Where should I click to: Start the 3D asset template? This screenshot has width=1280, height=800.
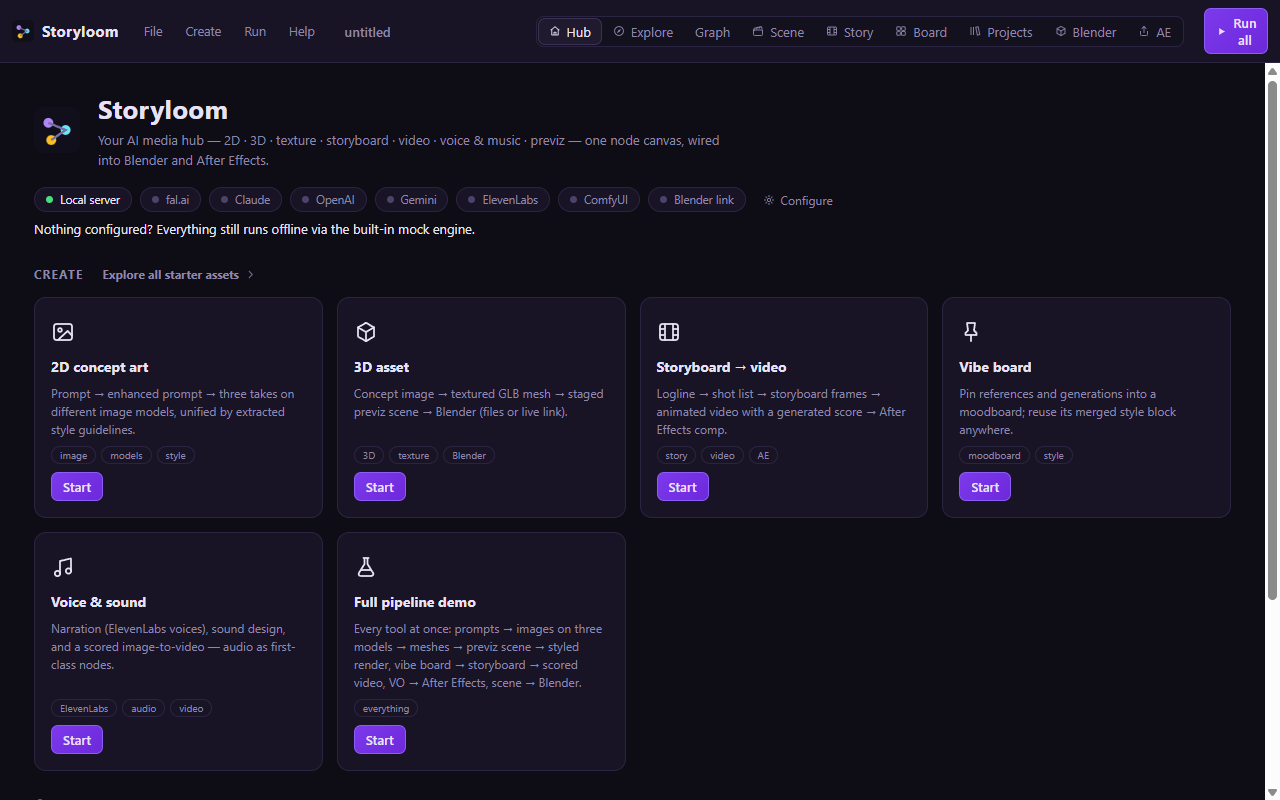(x=380, y=487)
